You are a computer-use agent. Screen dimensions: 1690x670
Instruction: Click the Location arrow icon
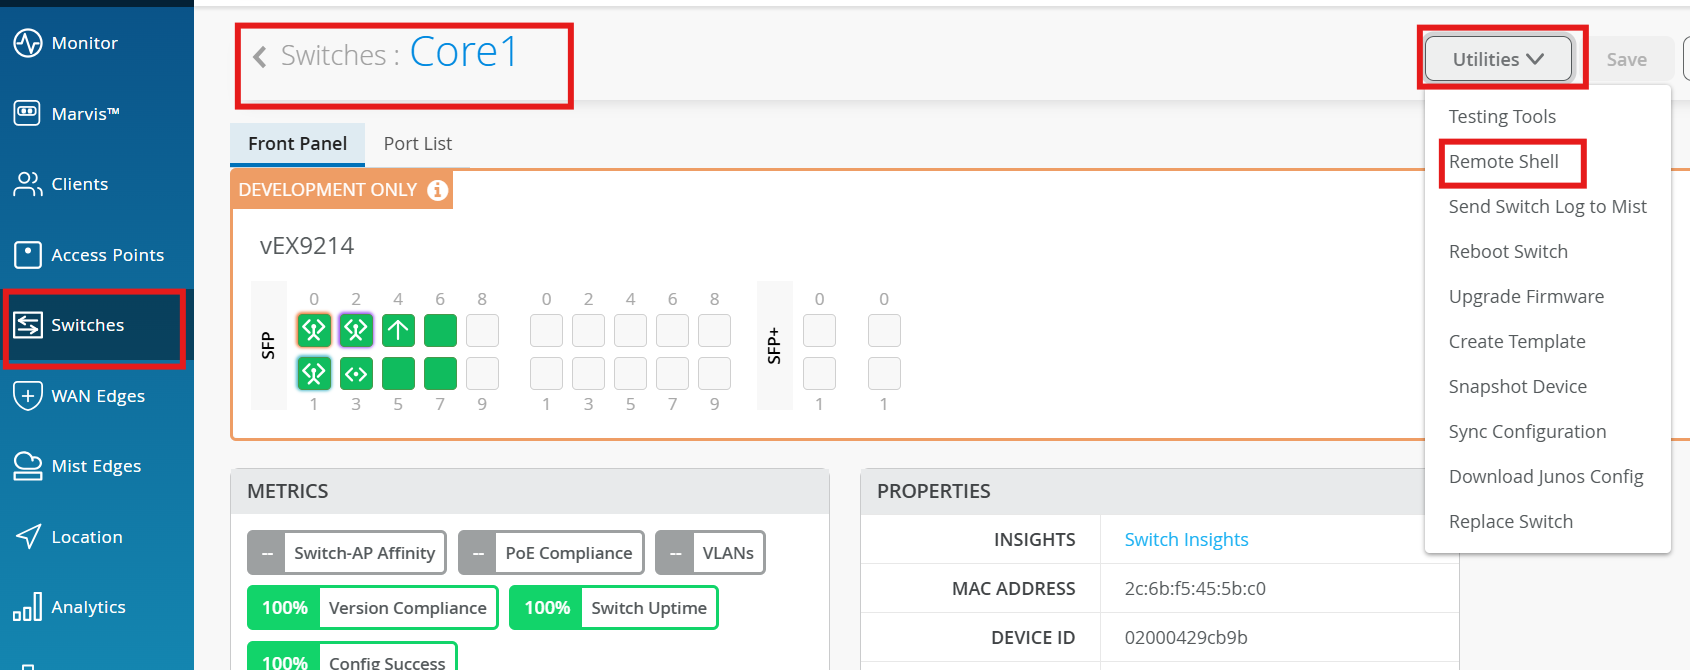pos(27,537)
